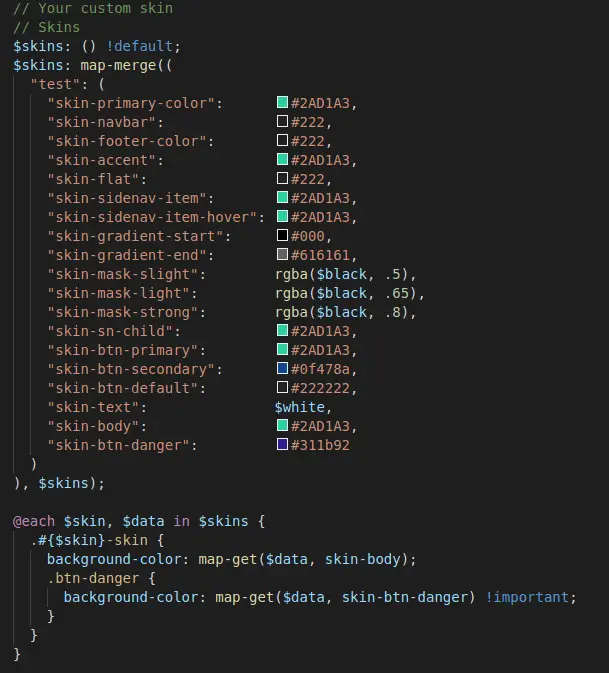Image resolution: width=609 pixels, height=673 pixels.
Task: Open the skin-navbar #222 color swatch
Action: (x=282, y=121)
